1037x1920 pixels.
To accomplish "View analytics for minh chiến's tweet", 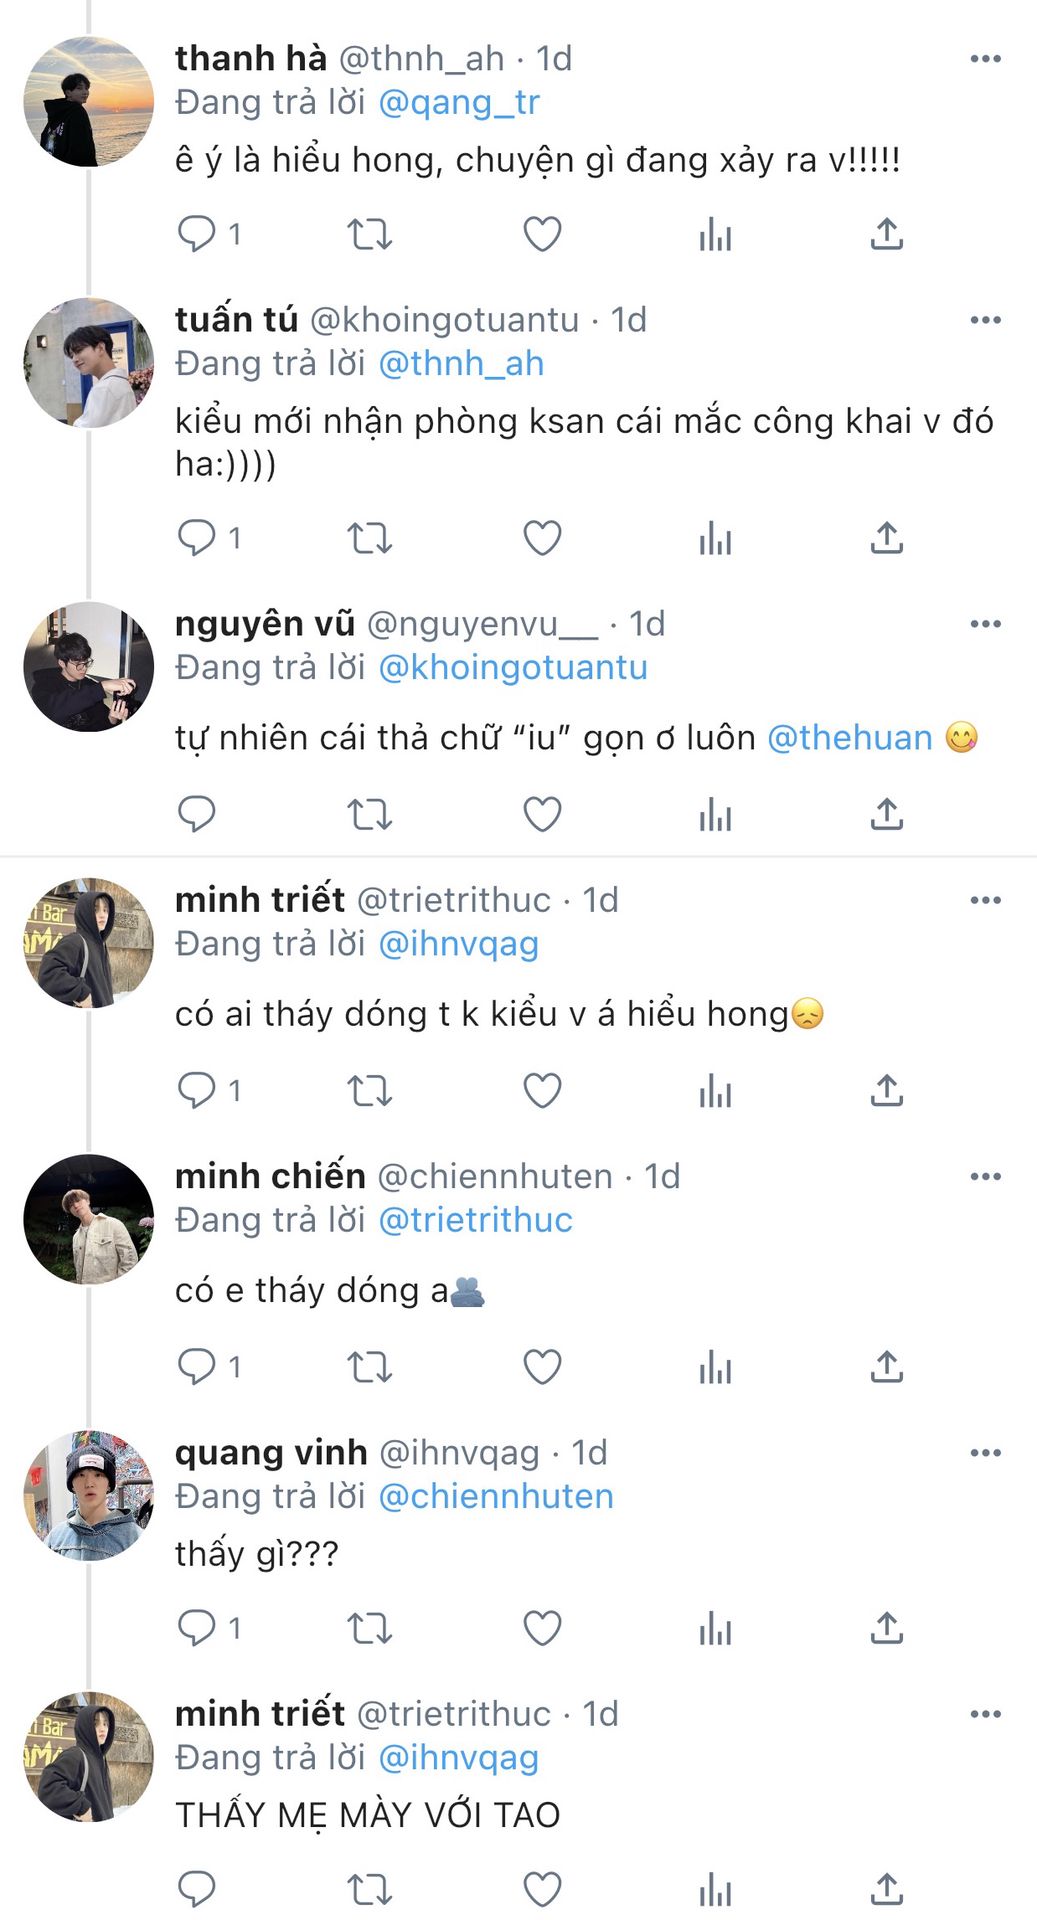I will click(x=715, y=1367).
